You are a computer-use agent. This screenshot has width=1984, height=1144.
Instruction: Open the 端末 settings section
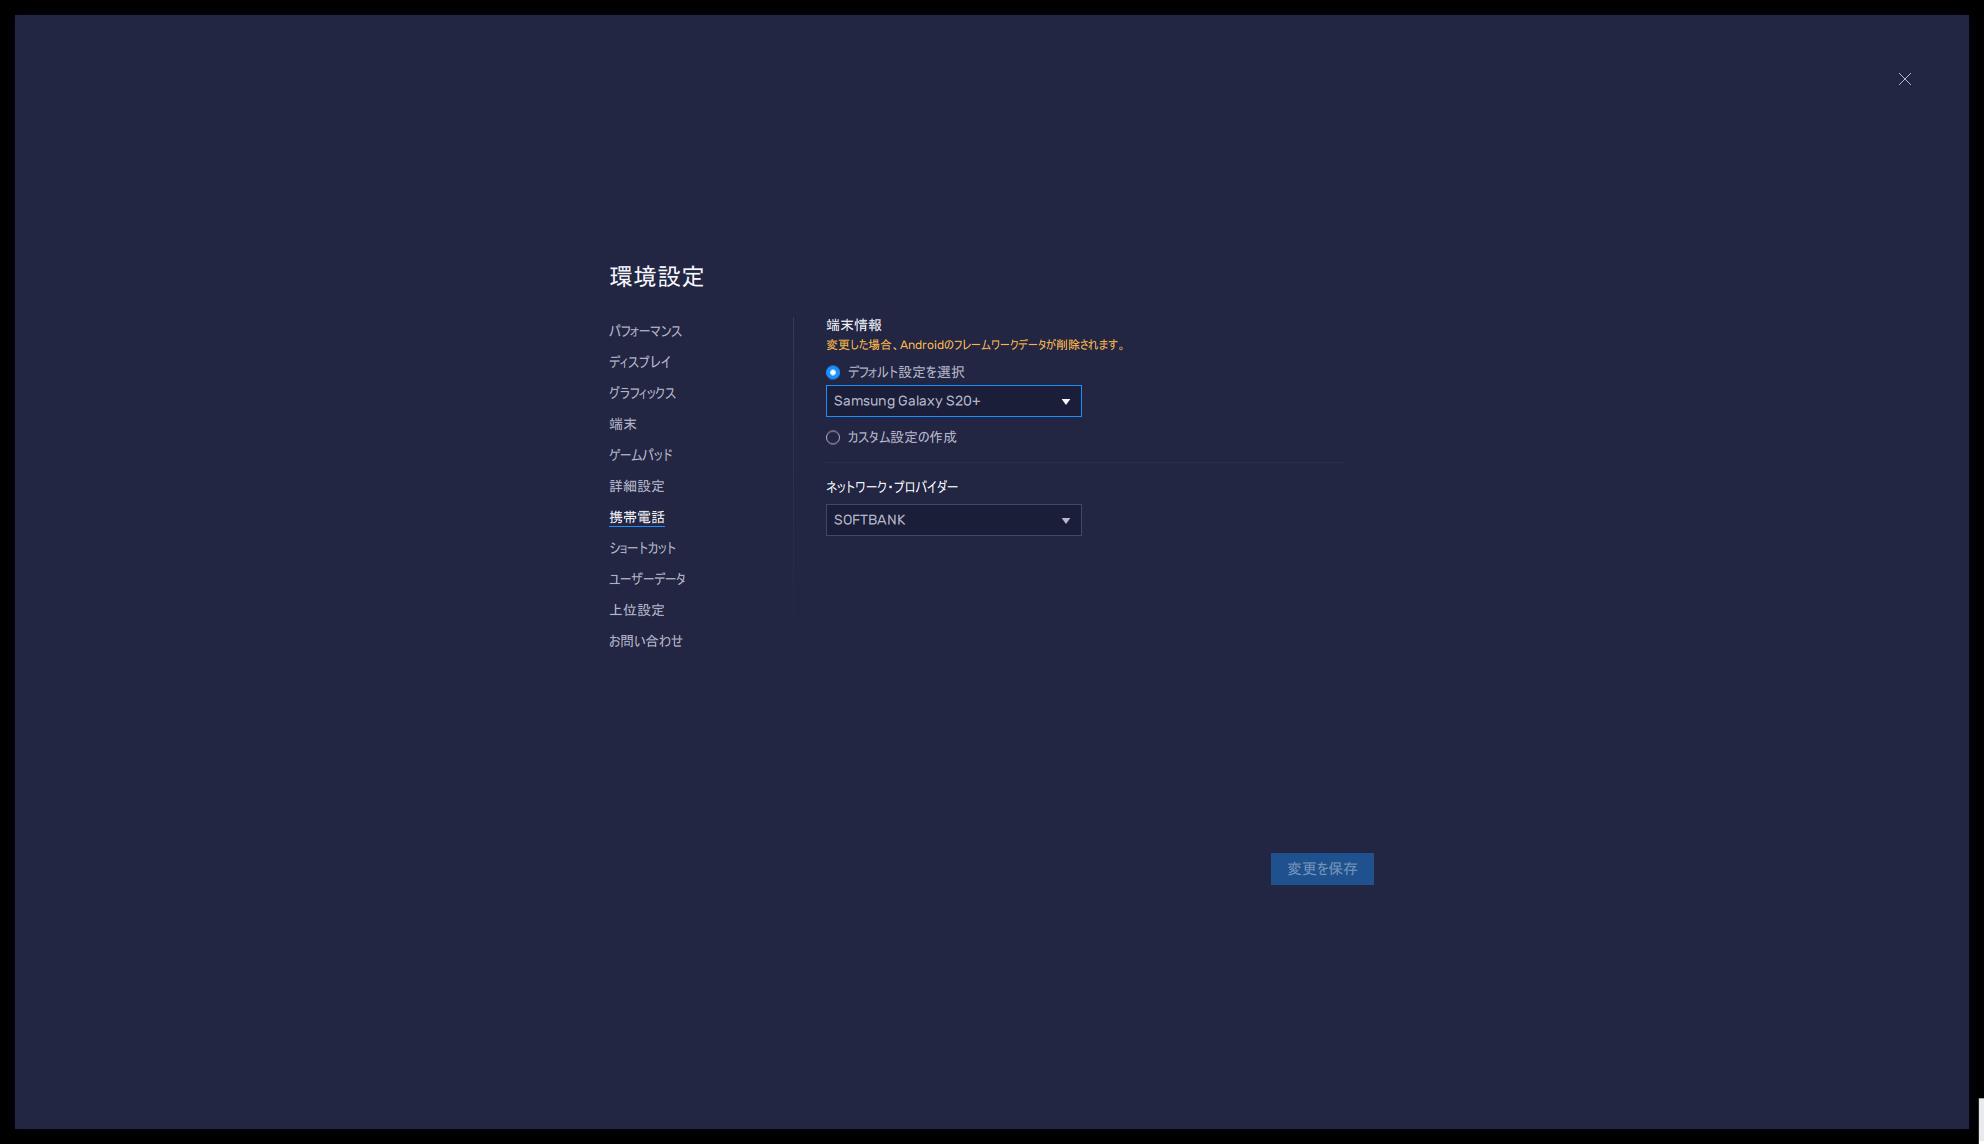click(x=622, y=424)
